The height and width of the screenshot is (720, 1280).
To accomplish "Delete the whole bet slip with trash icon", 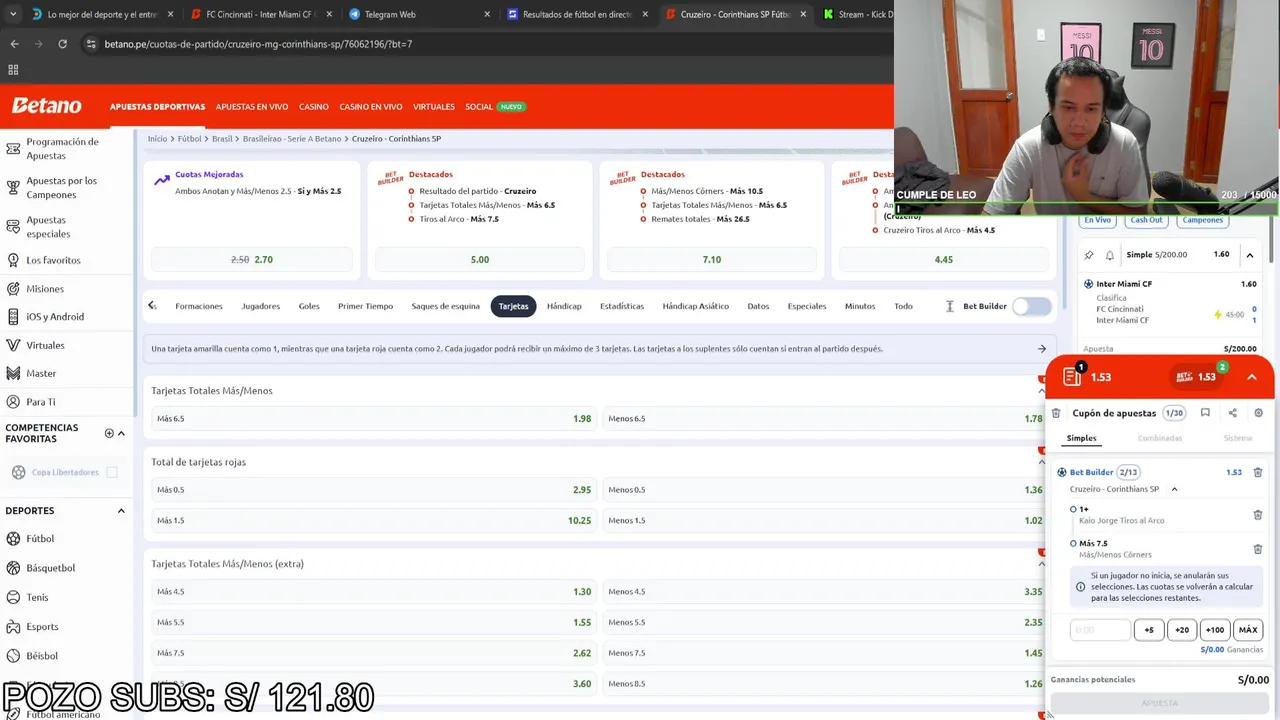I will 1056,413.
